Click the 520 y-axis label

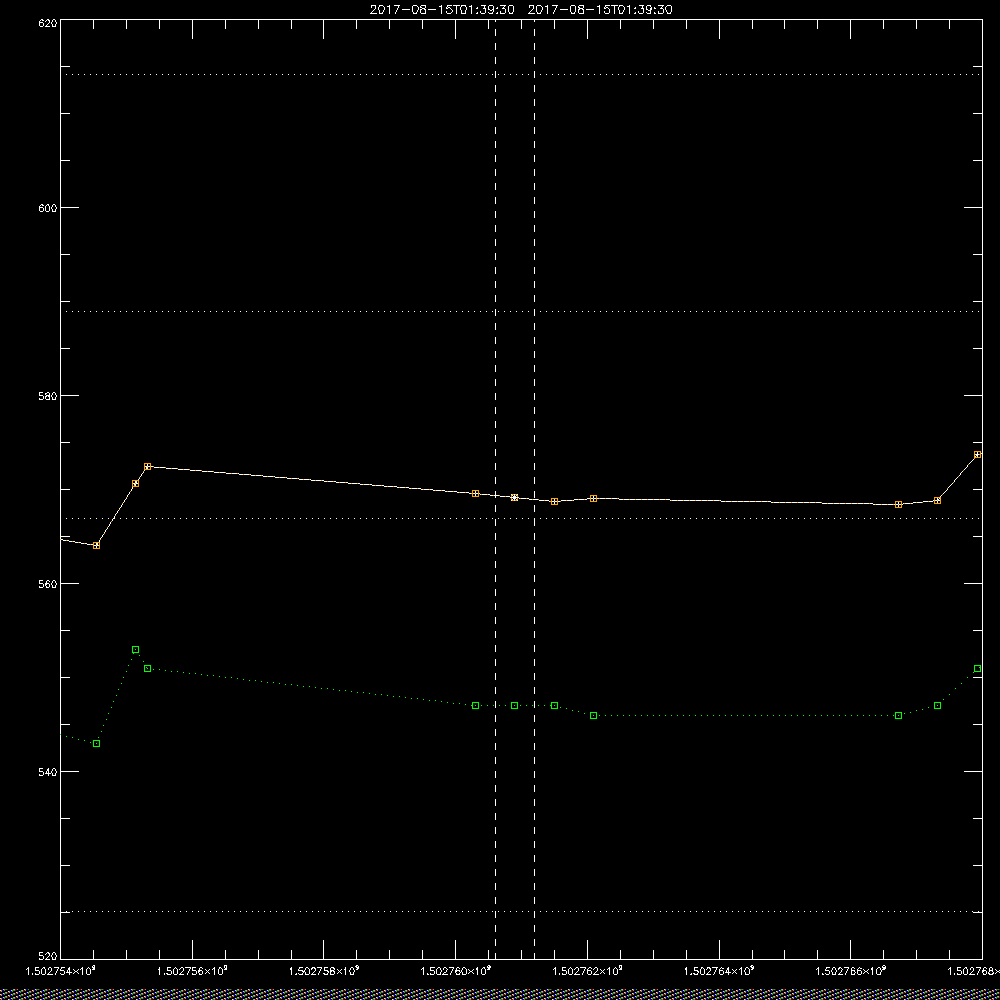tap(48, 956)
